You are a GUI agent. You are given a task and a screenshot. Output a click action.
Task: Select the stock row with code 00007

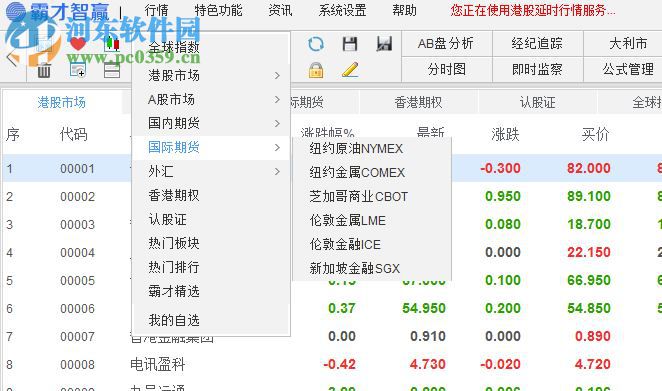point(332,337)
